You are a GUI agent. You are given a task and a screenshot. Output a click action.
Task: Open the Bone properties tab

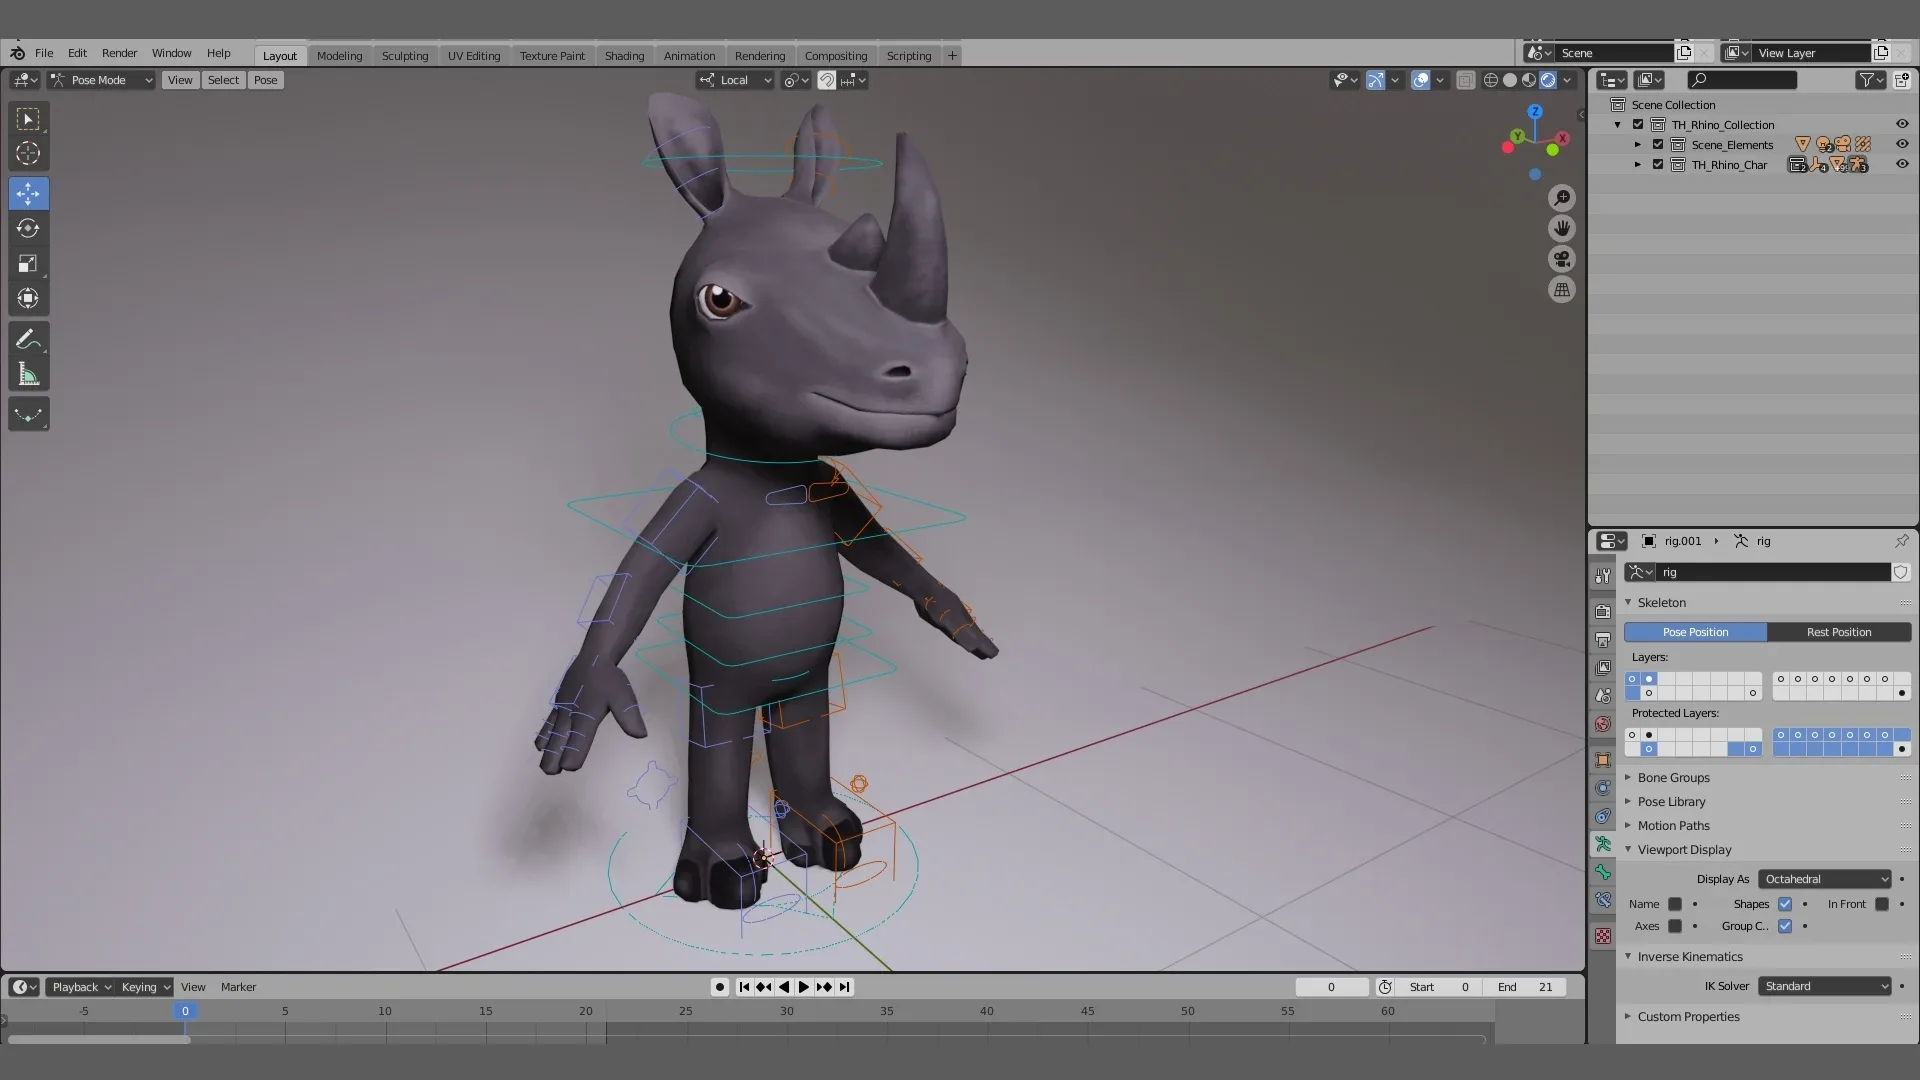pyautogui.click(x=1603, y=872)
